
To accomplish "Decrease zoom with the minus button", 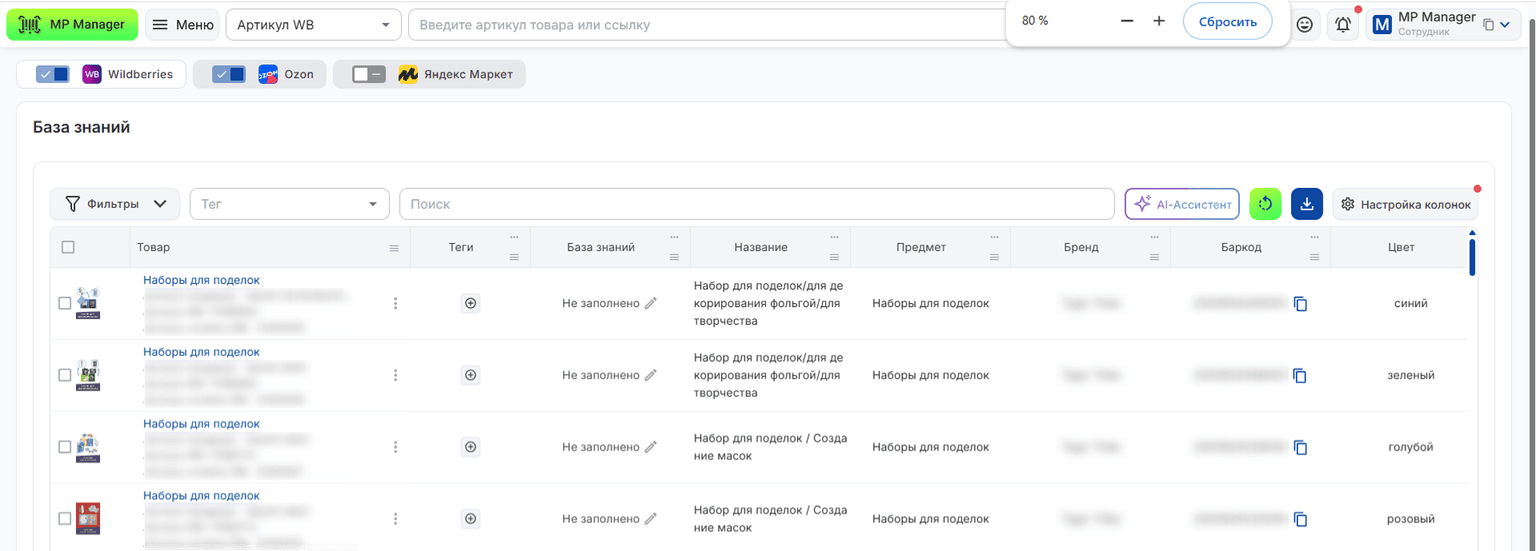I will (x=1127, y=21).
